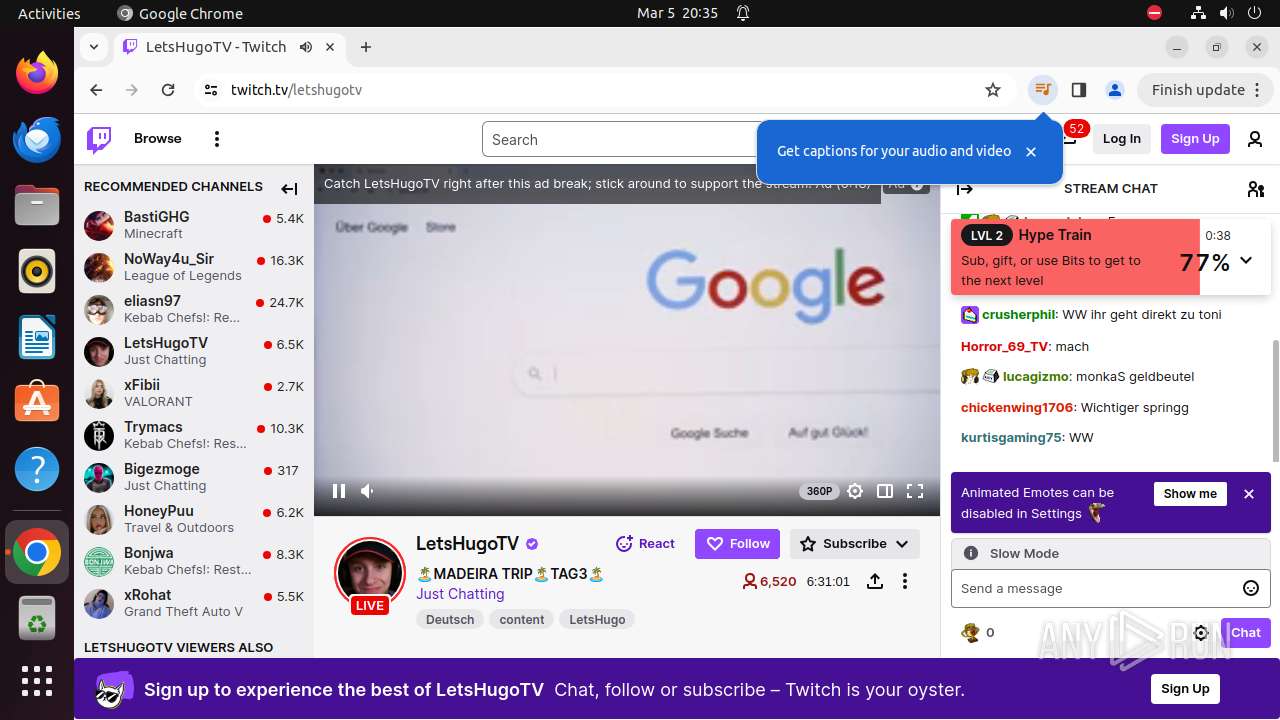Collapse the Recommended Channels sidebar

click(x=289, y=188)
